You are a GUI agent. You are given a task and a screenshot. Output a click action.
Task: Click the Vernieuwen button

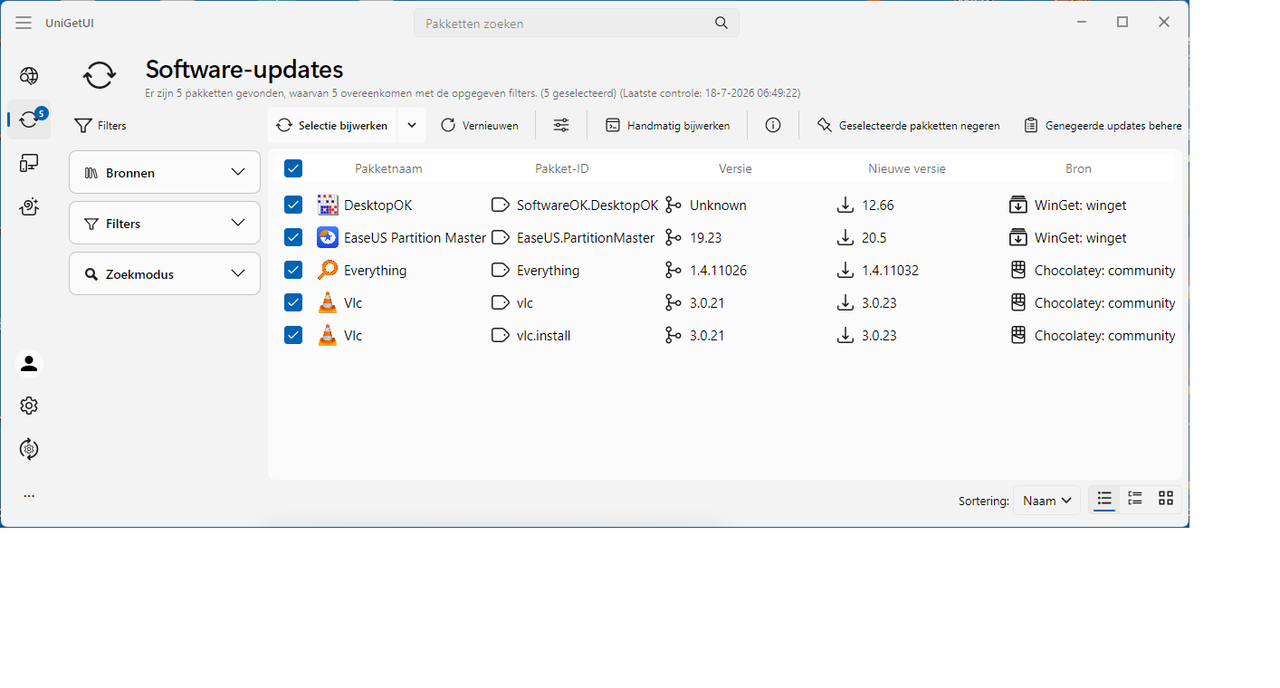480,125
